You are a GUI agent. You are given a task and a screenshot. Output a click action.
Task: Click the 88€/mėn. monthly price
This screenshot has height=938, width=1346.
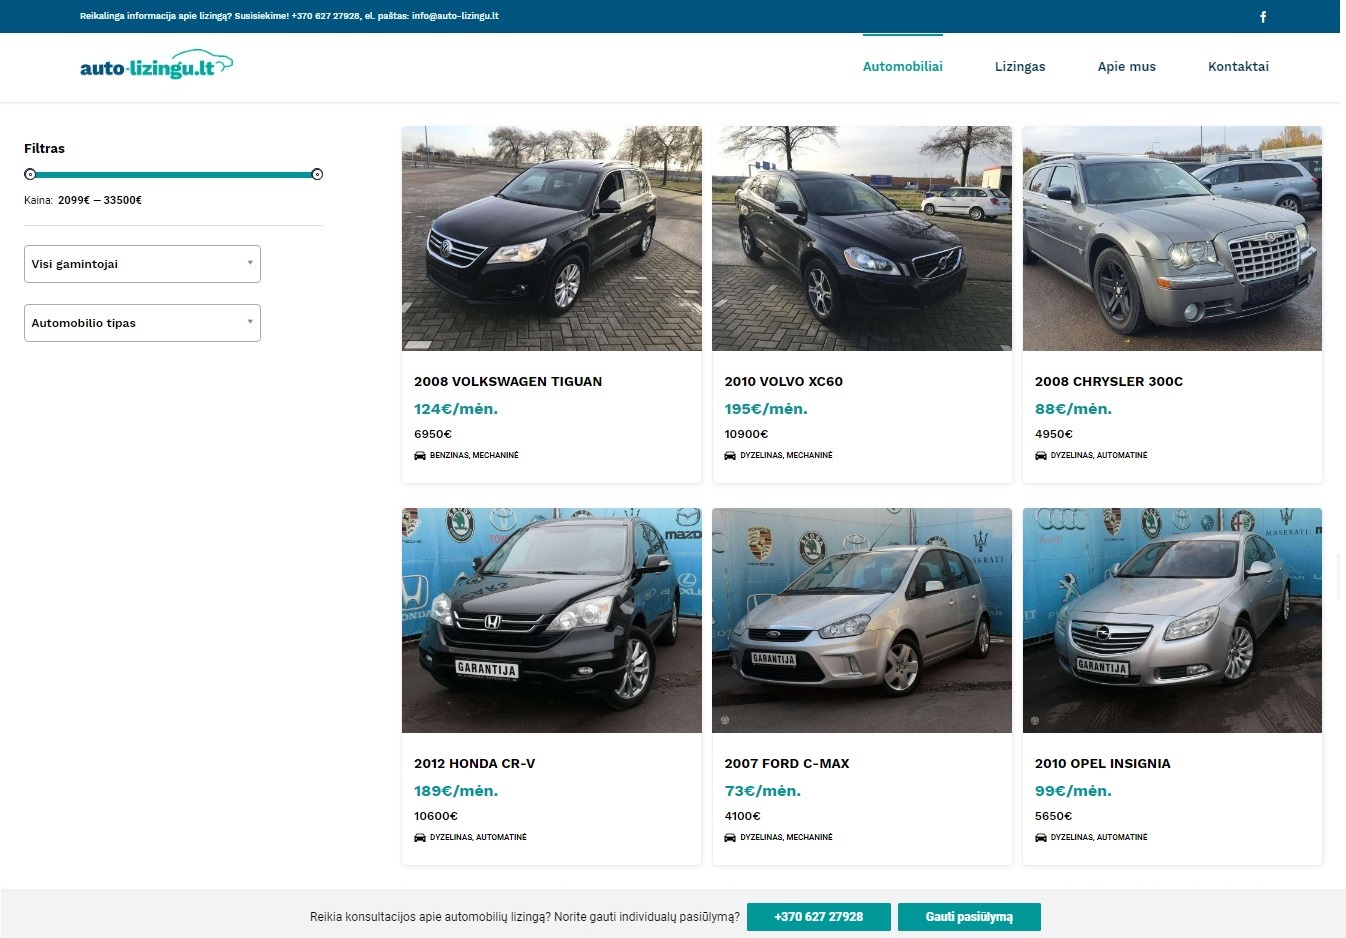tap(1073, 409)
